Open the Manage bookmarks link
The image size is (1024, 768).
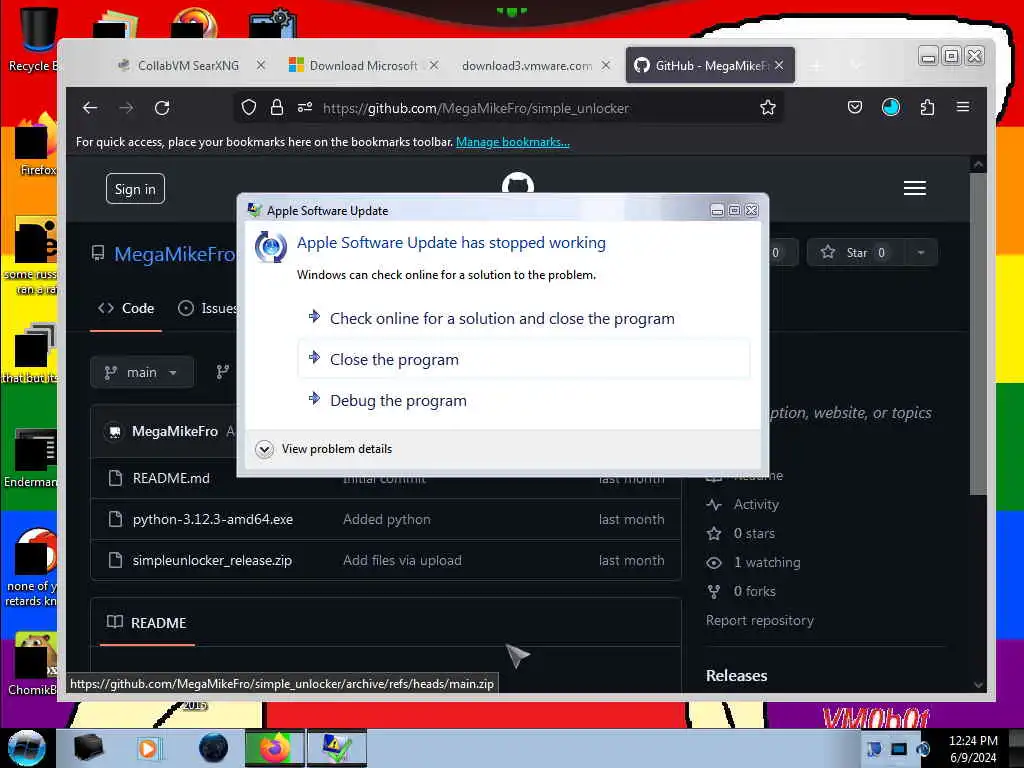pos(513,142)
